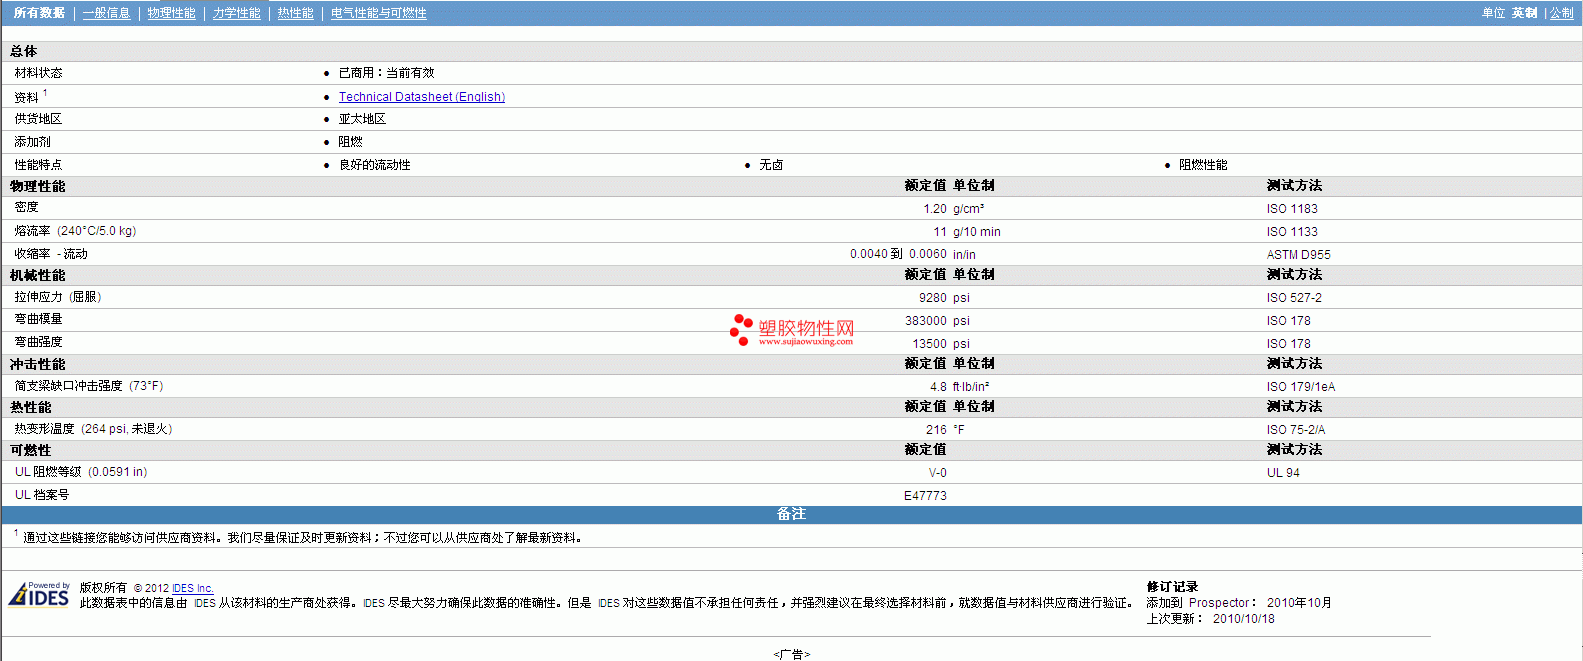
Task: Click the 良好的流动性 feature text
Action: point(374,165)
